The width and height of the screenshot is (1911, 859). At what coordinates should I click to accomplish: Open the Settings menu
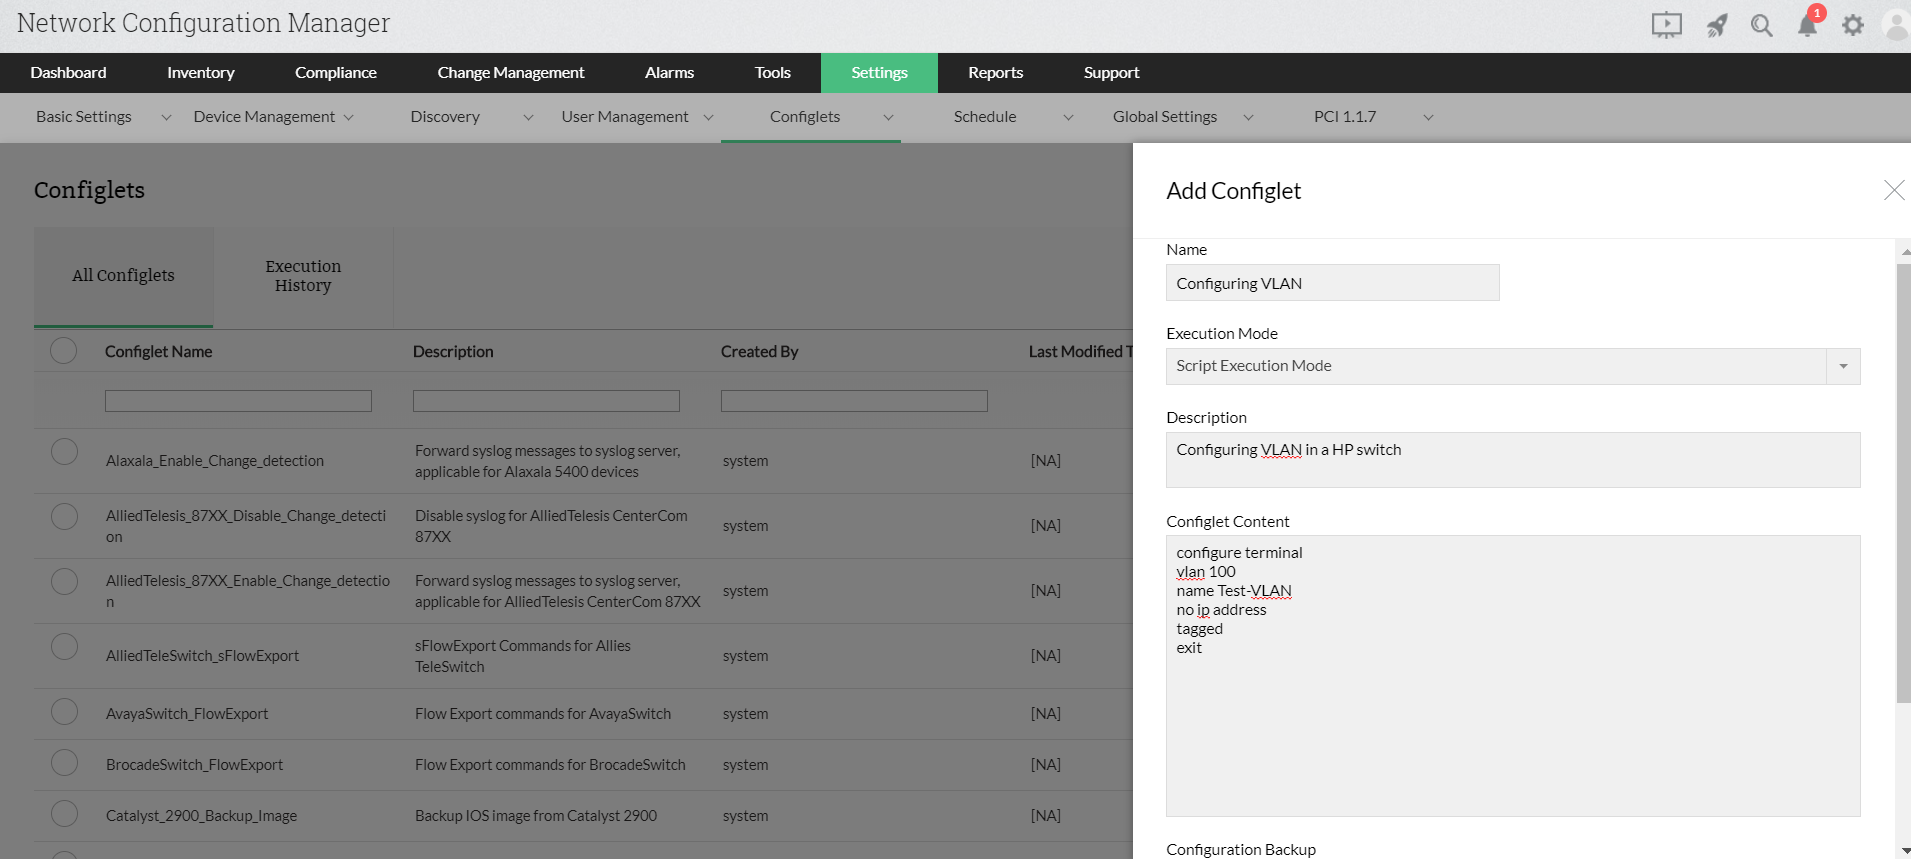coord(879,73)
